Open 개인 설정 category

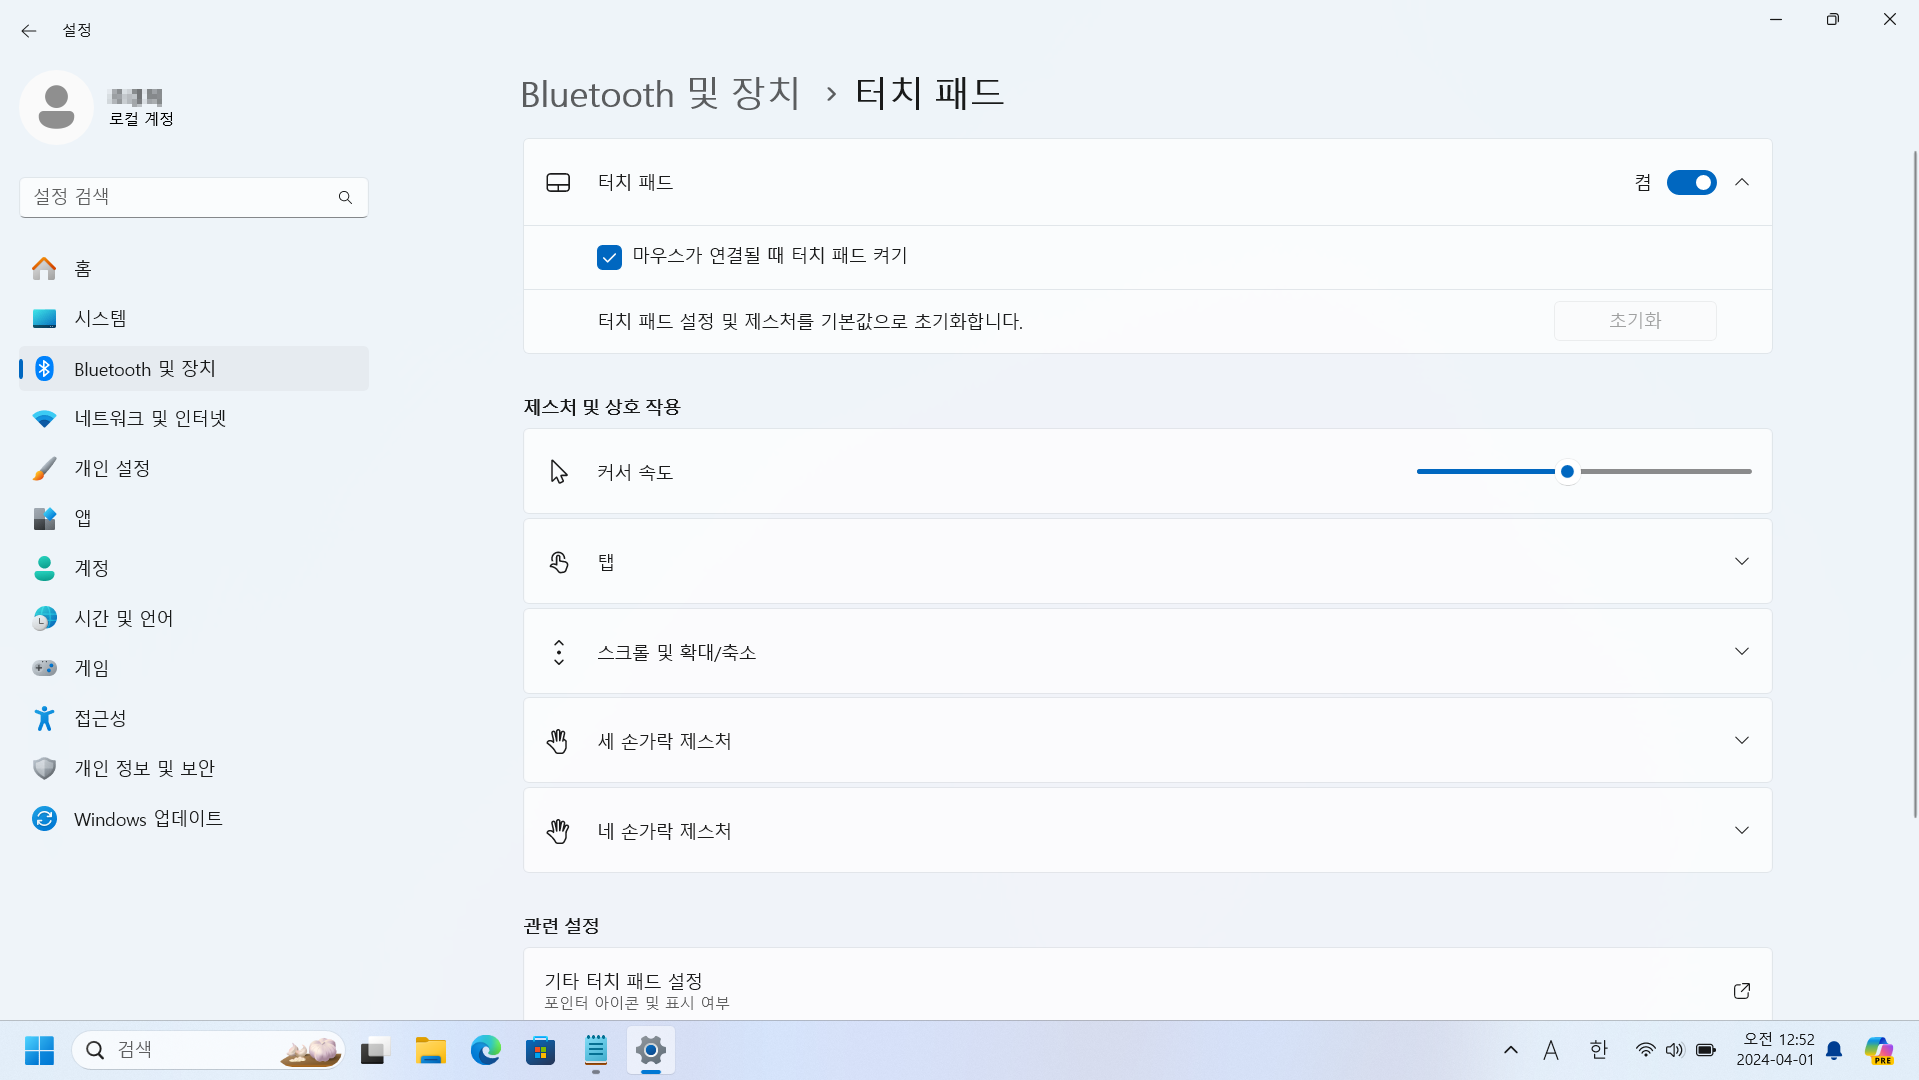pos(194,468)
